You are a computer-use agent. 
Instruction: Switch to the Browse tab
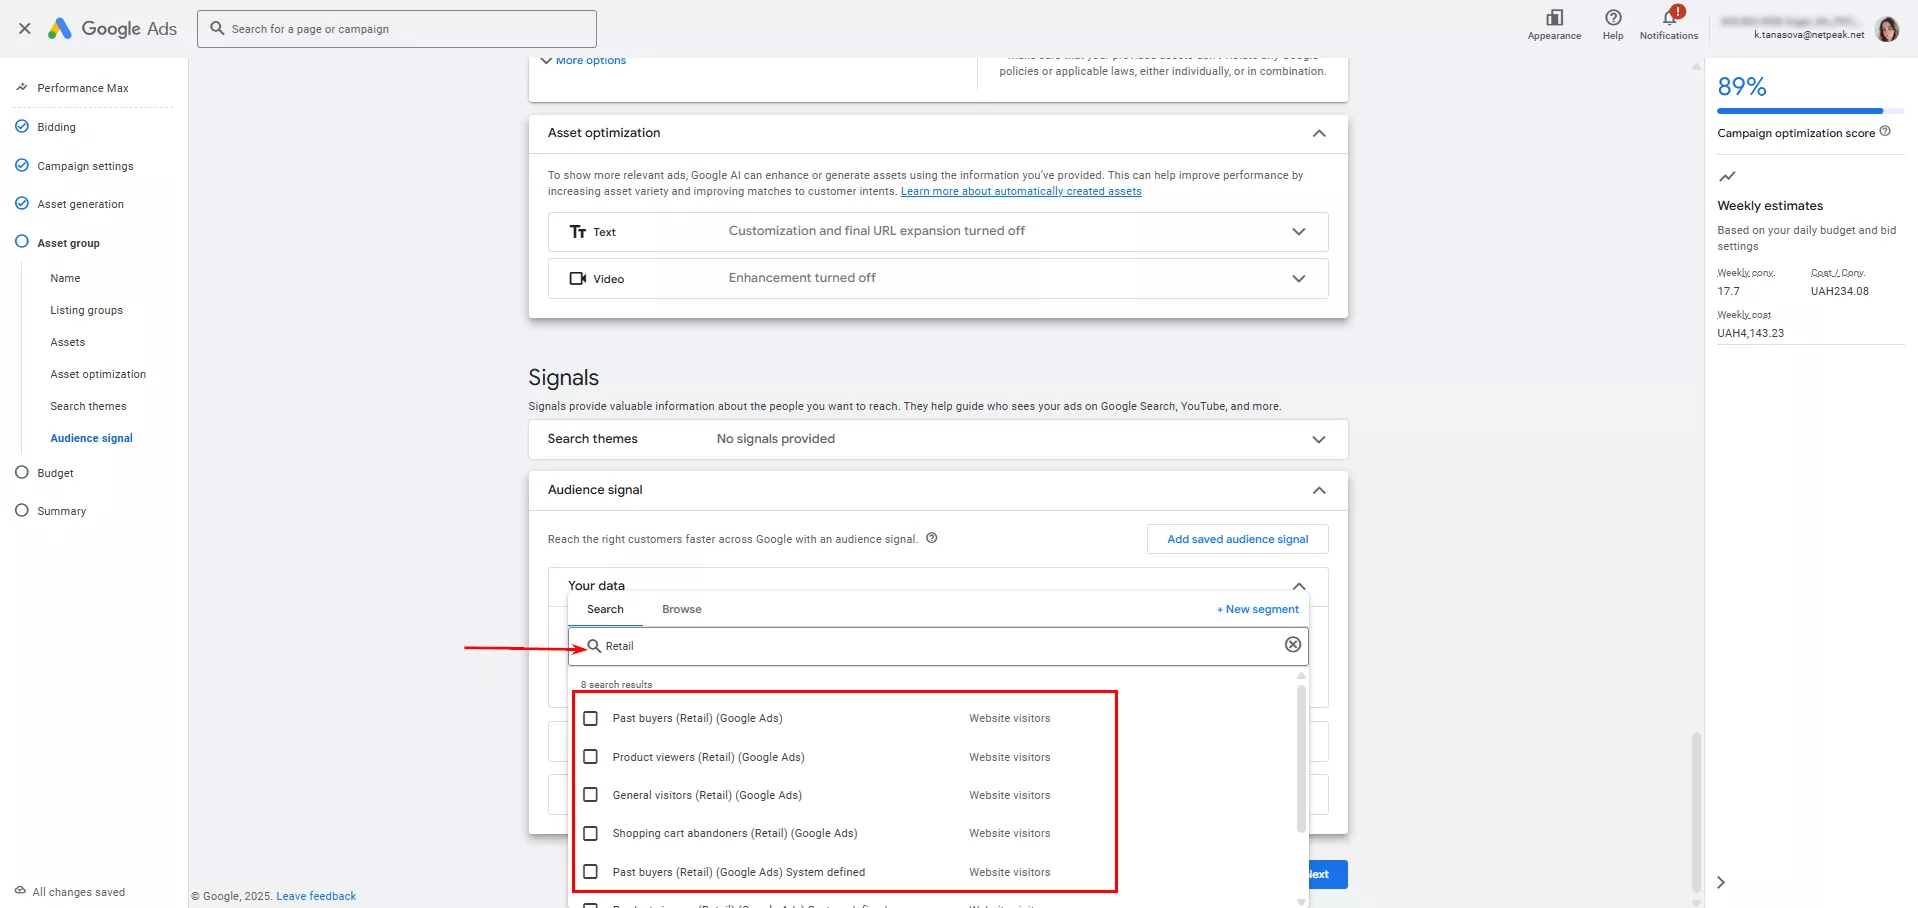tap(681, 609)
